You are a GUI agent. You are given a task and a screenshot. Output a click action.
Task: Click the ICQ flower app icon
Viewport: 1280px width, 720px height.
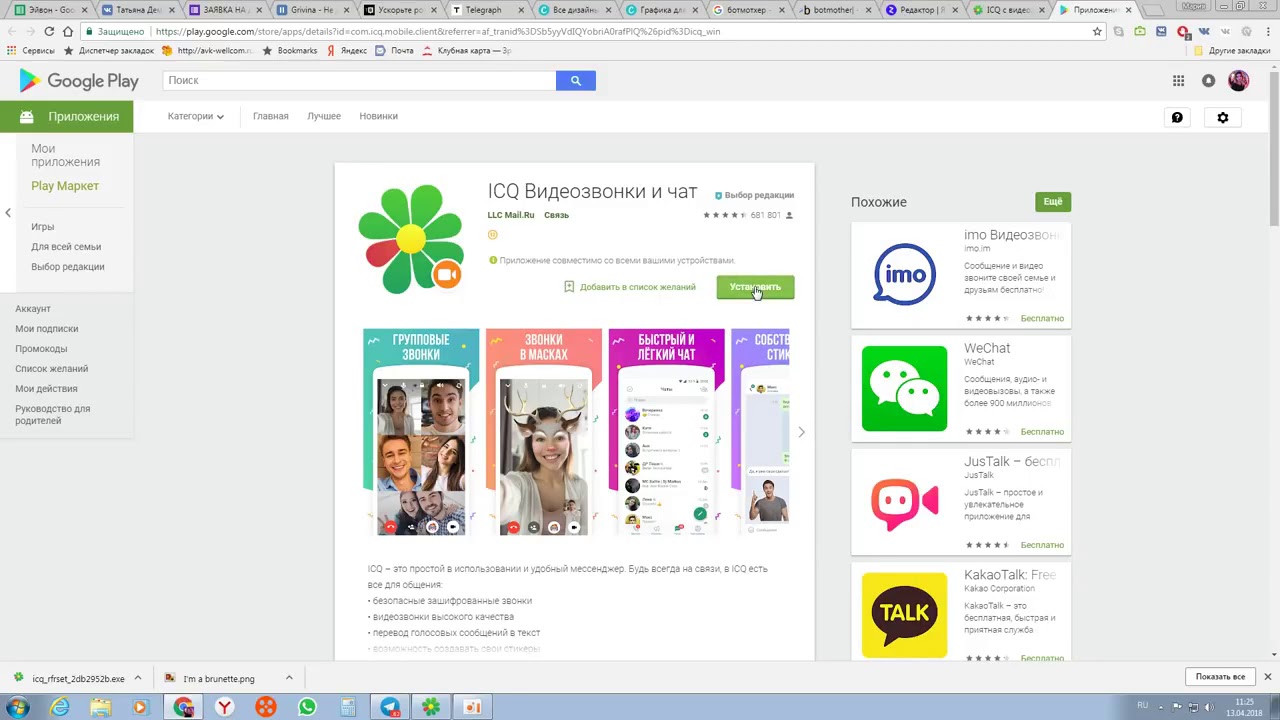point(410,238)
